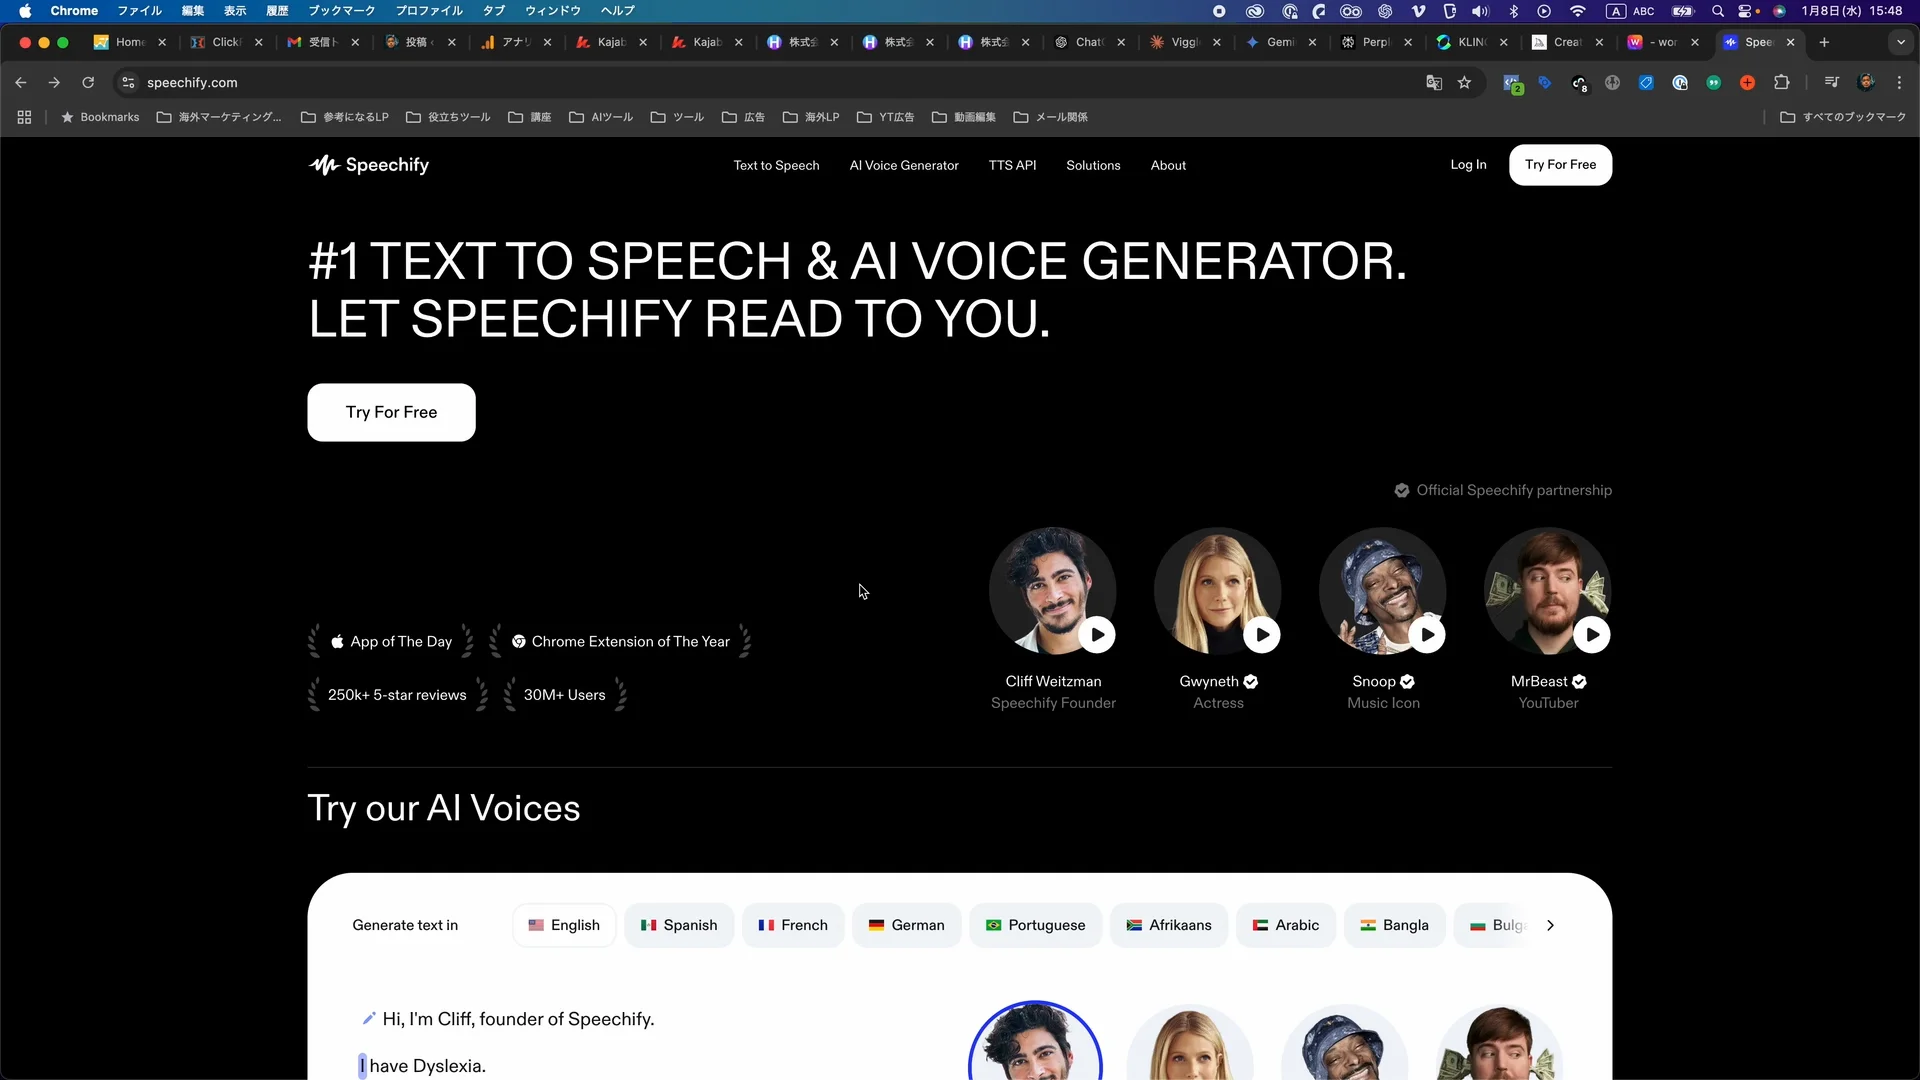This screenshot has width=1920, height=1080.
Task: Open the media control icon in toolbar
Action: tap(1831, 83)
